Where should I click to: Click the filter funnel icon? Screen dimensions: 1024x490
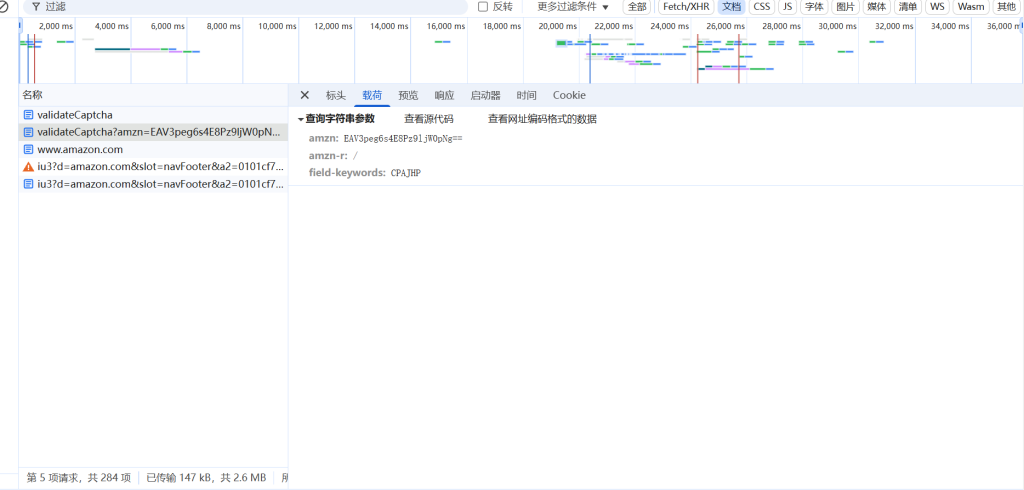(x=35, y=6)
